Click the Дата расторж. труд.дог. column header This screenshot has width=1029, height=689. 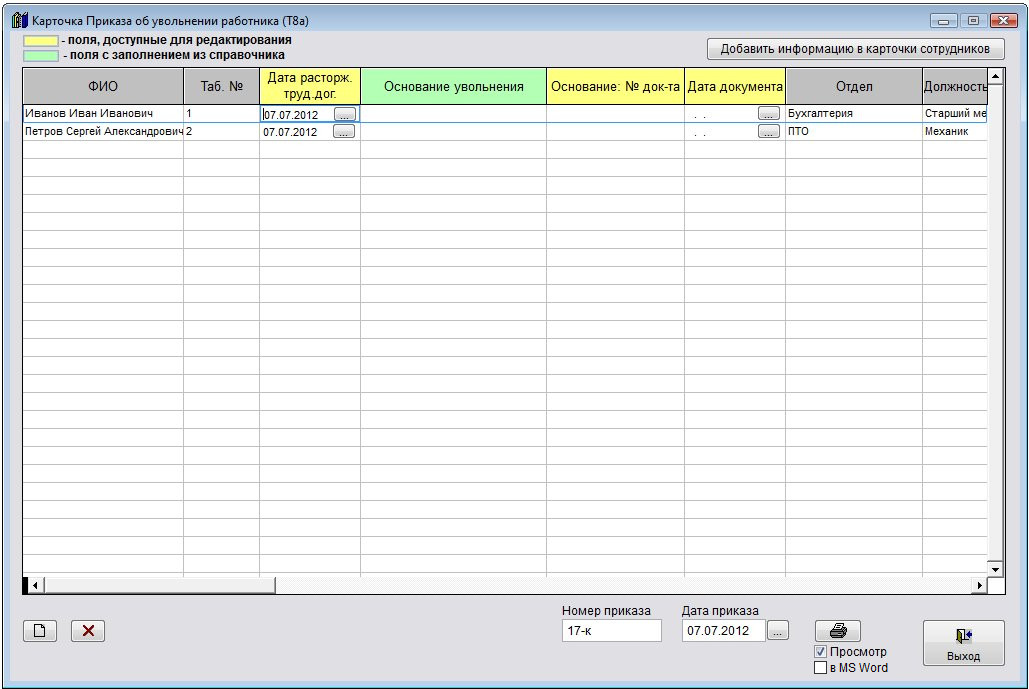click(x=310, y=86)
